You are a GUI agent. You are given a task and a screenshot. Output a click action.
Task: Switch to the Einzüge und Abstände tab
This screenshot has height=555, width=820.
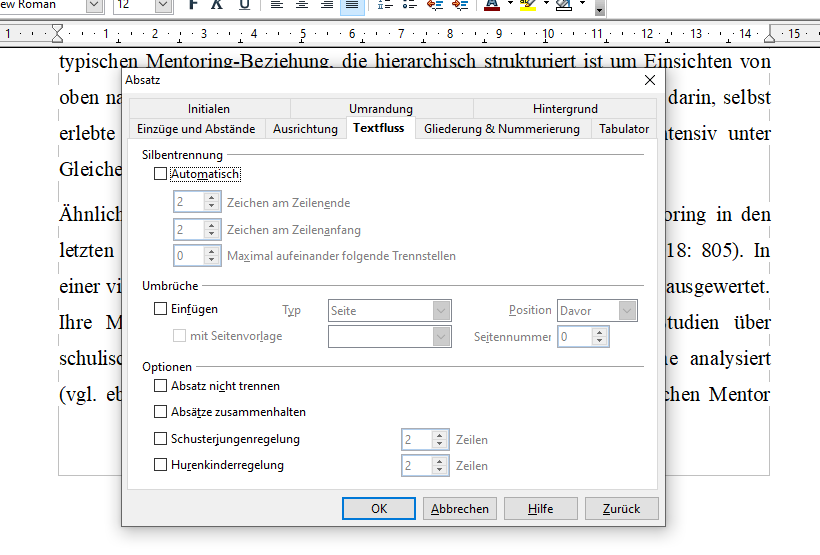196,129
